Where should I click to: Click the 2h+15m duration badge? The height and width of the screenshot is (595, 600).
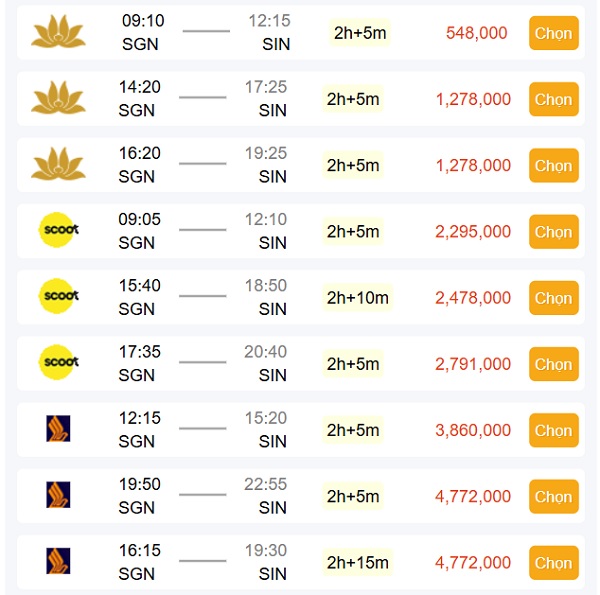click(x=357, y=563)
